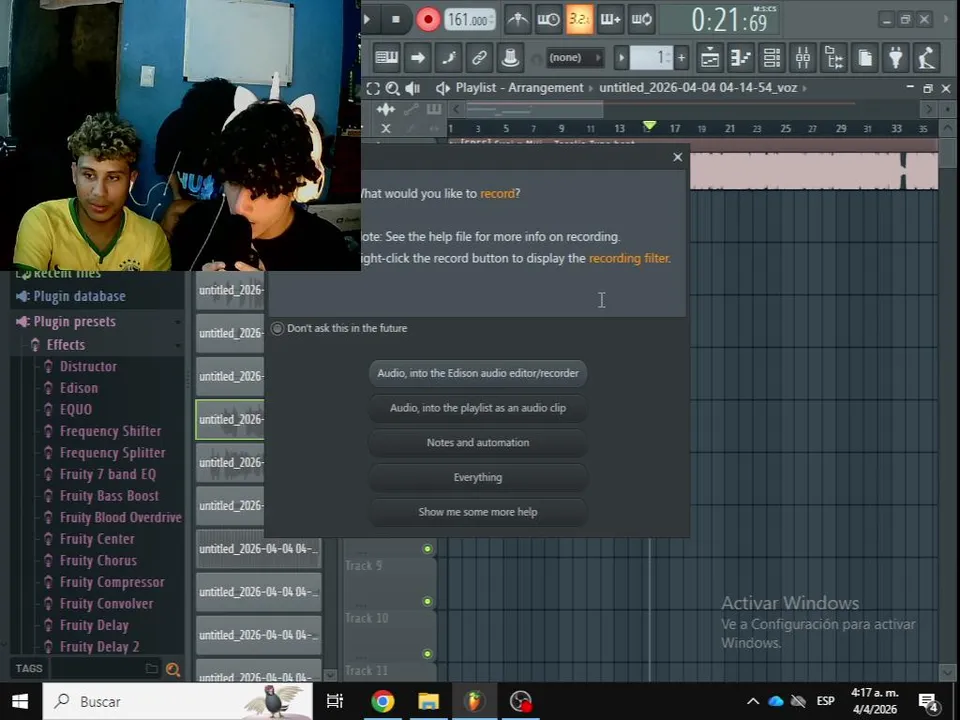Expand the Fruity Delay 2 entry
960x720 pixels.
(x=99, y=647)
